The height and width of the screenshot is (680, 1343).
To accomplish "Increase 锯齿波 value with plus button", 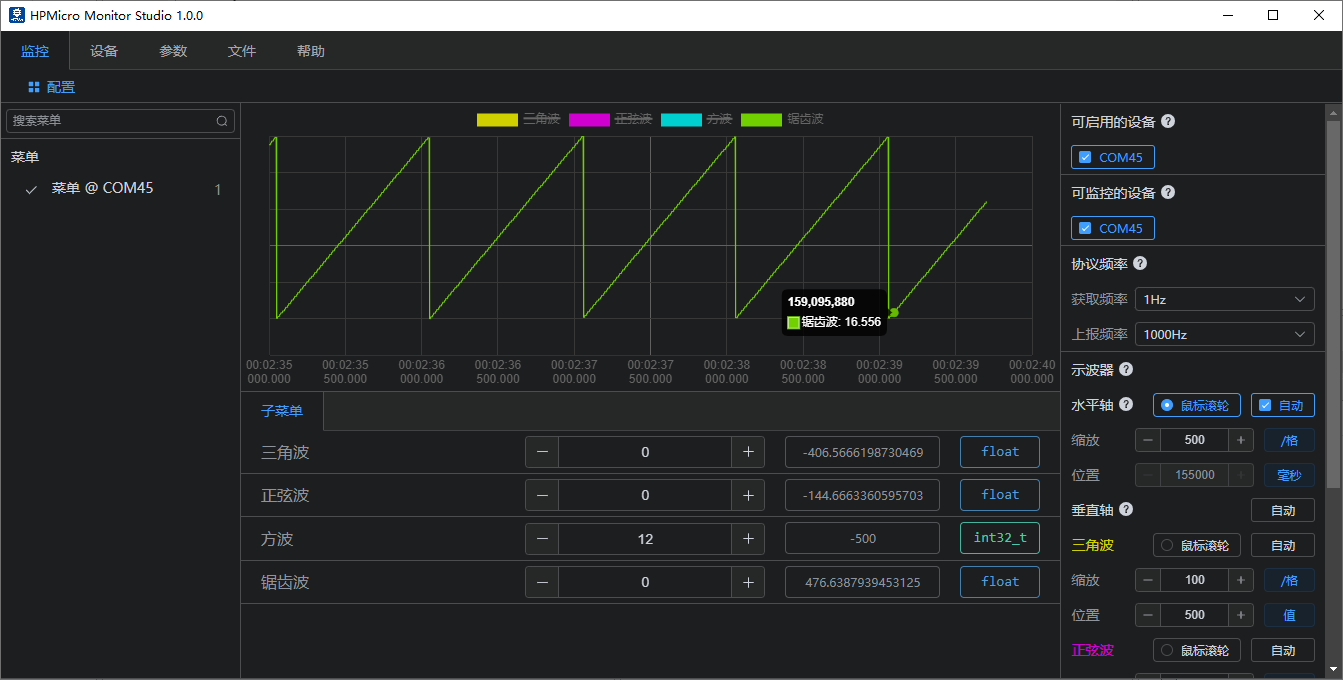I will click(x=748, y=582).
